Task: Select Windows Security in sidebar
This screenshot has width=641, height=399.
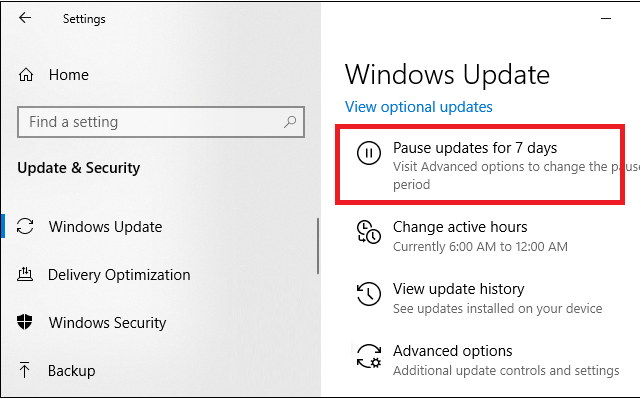Action: click(107, 323)
